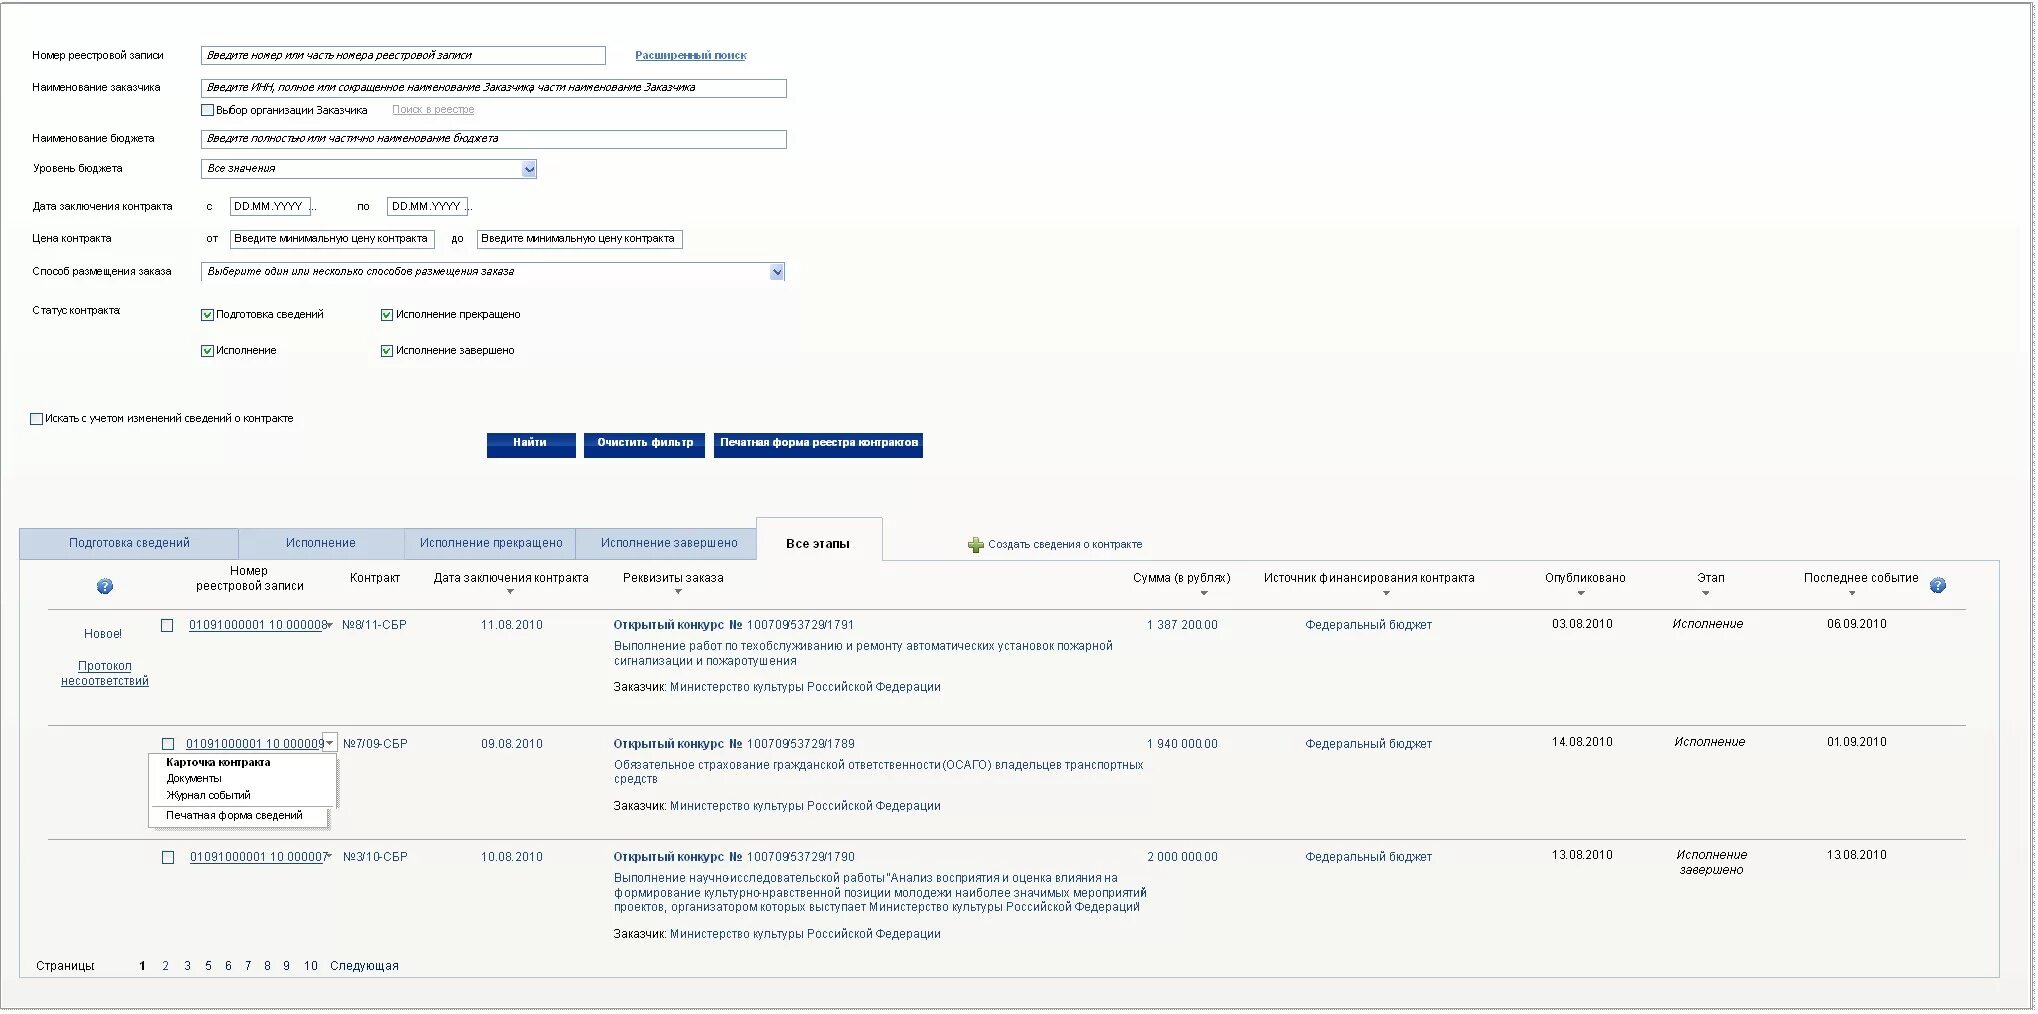
Task: Toggle Выбор организации Заказчика checkbox
Action: point(208,110)
